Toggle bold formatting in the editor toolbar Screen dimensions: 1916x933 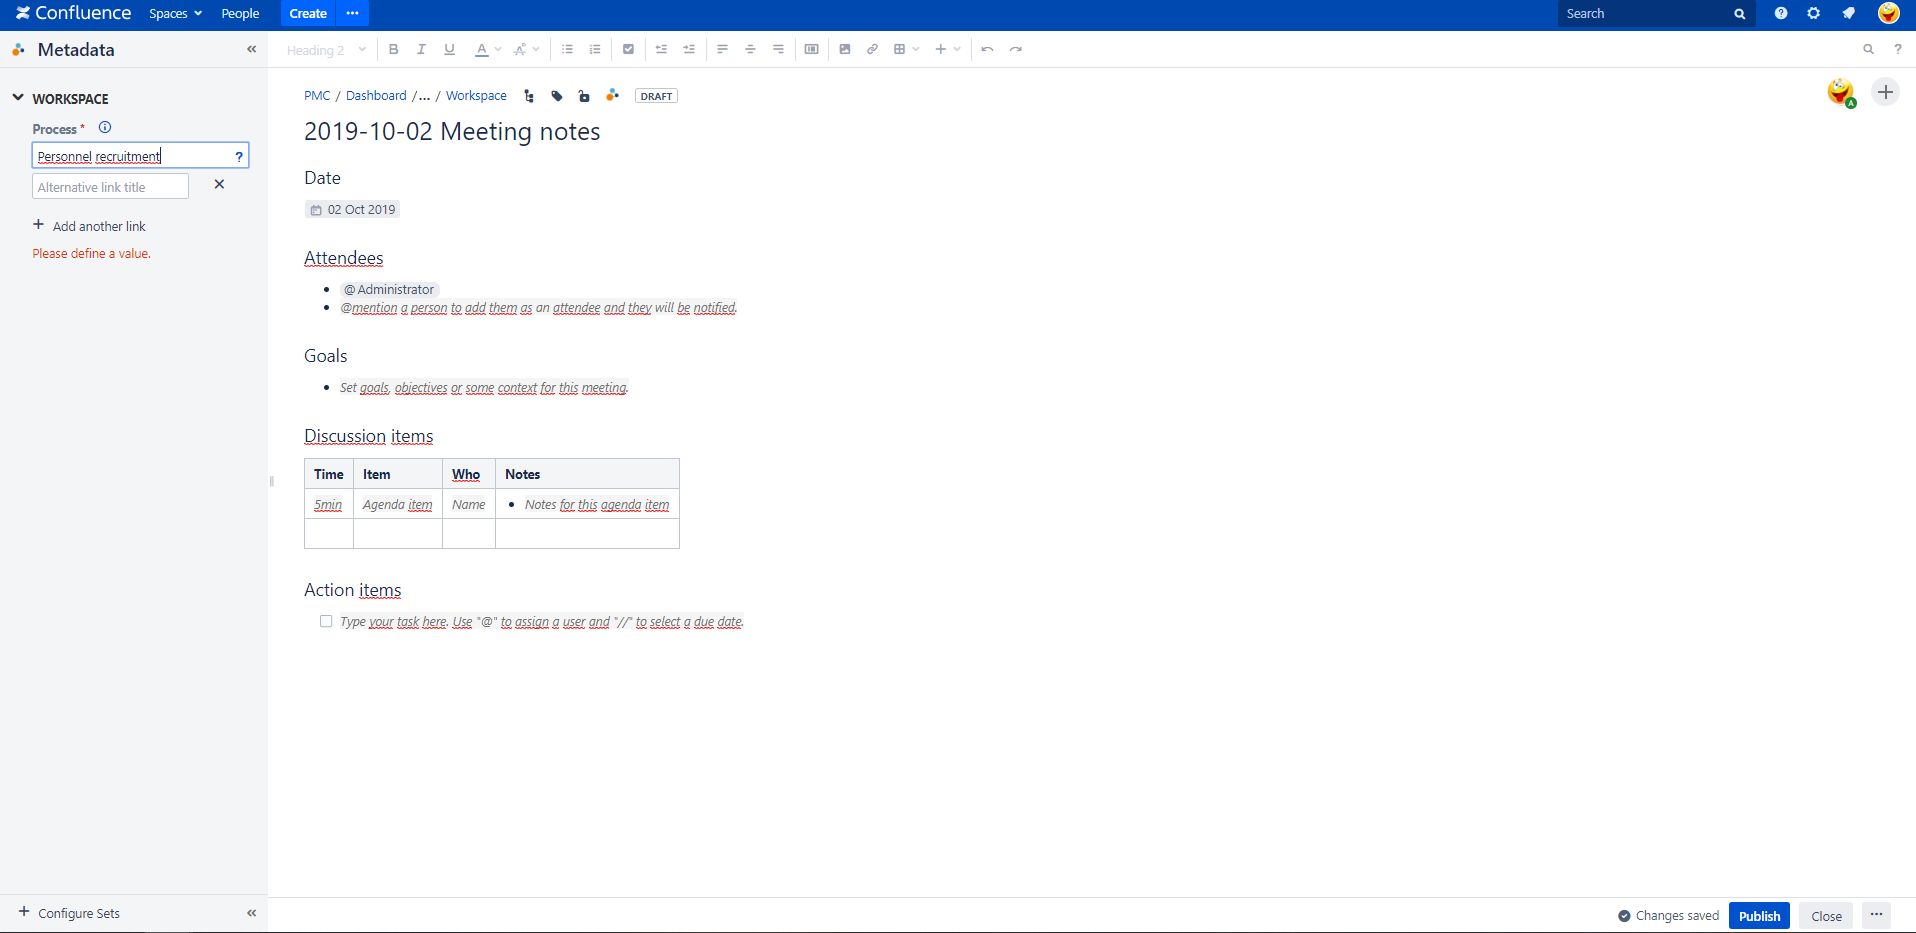tap(393, 49)
